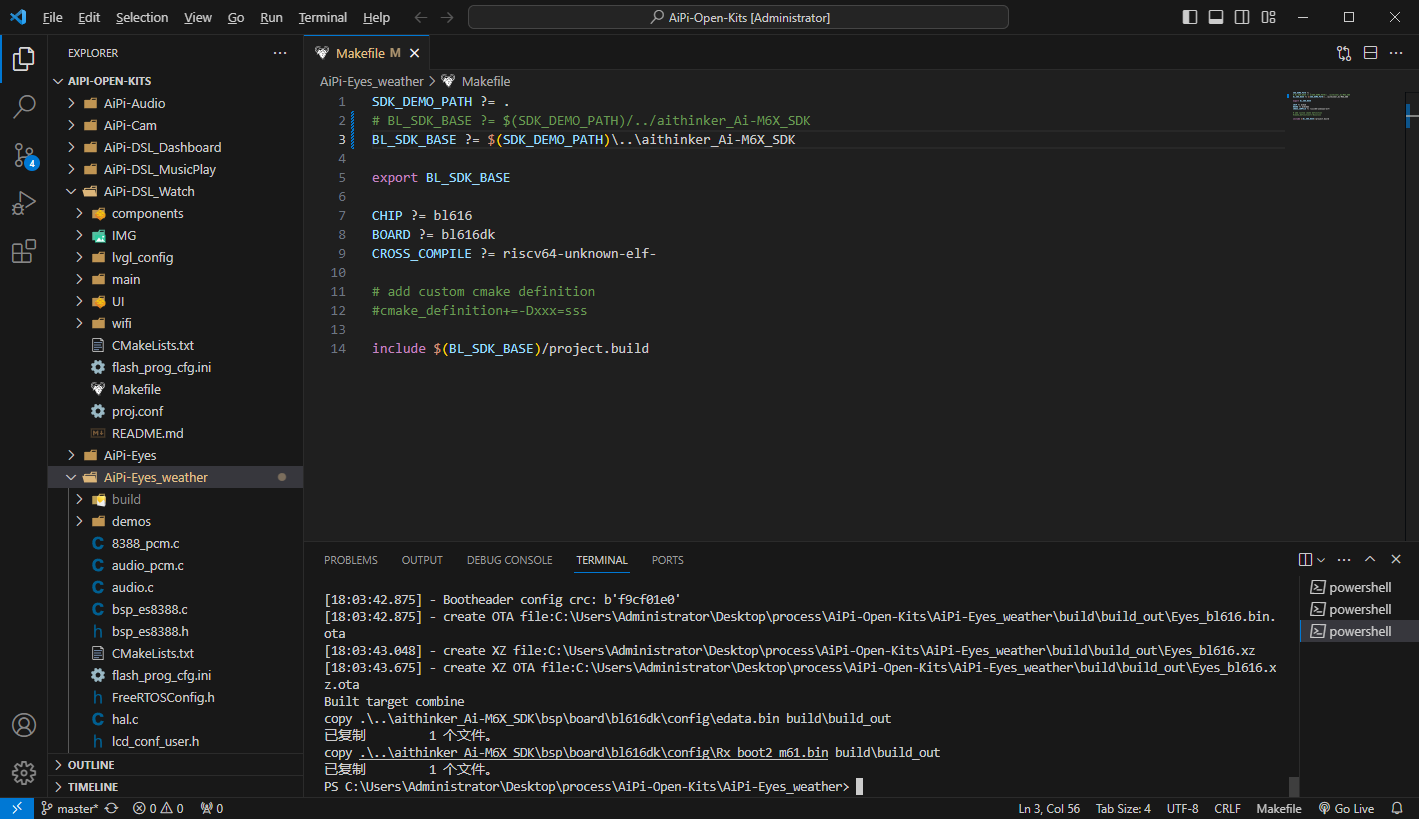The height and width of the screenshot is (819, 1419).
Task: Switch to the PORTS tab
Action: coord(668,560)
